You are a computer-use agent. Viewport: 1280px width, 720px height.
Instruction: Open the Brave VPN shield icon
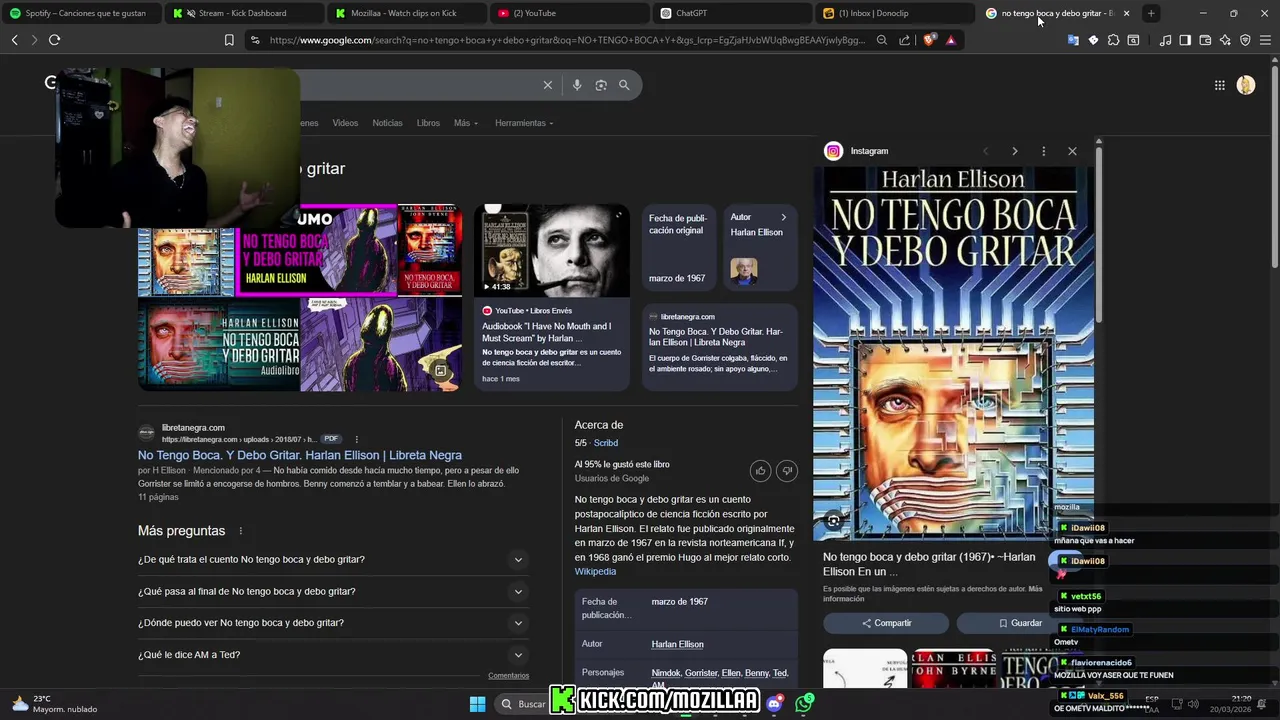coord(1245,40)
